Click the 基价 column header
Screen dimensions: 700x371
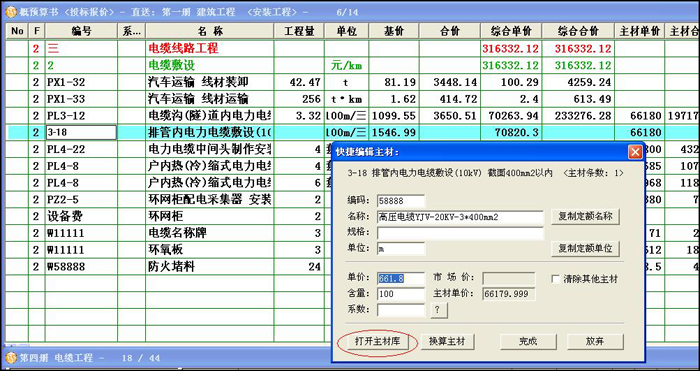tap(394, 31)
